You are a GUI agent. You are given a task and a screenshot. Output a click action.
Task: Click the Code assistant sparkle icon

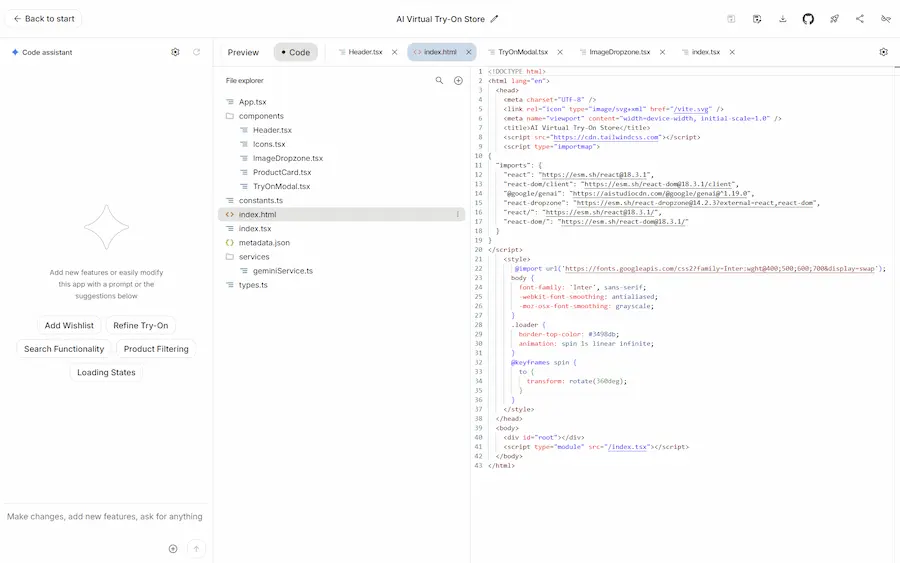pos(15,52)
